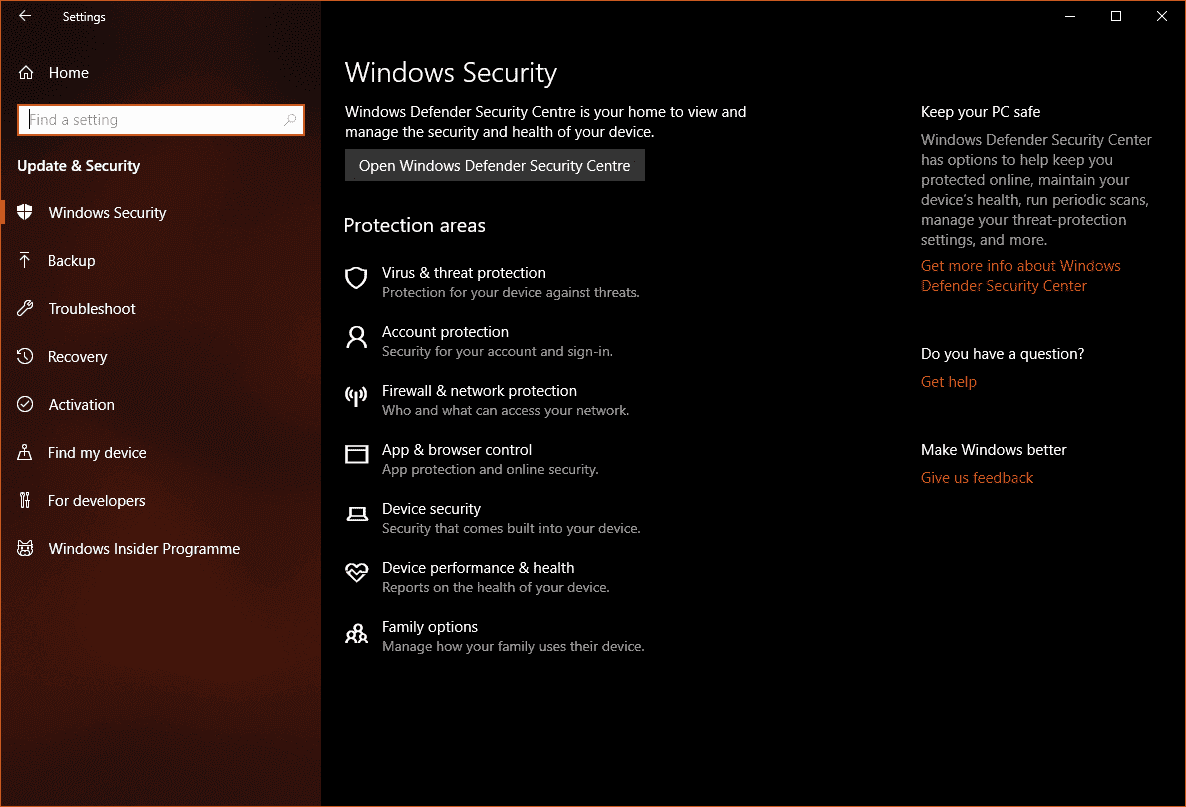1186x807 pixels.
Task: Open the Backup section
Action: pyautogui.click(x=160, y=260)
